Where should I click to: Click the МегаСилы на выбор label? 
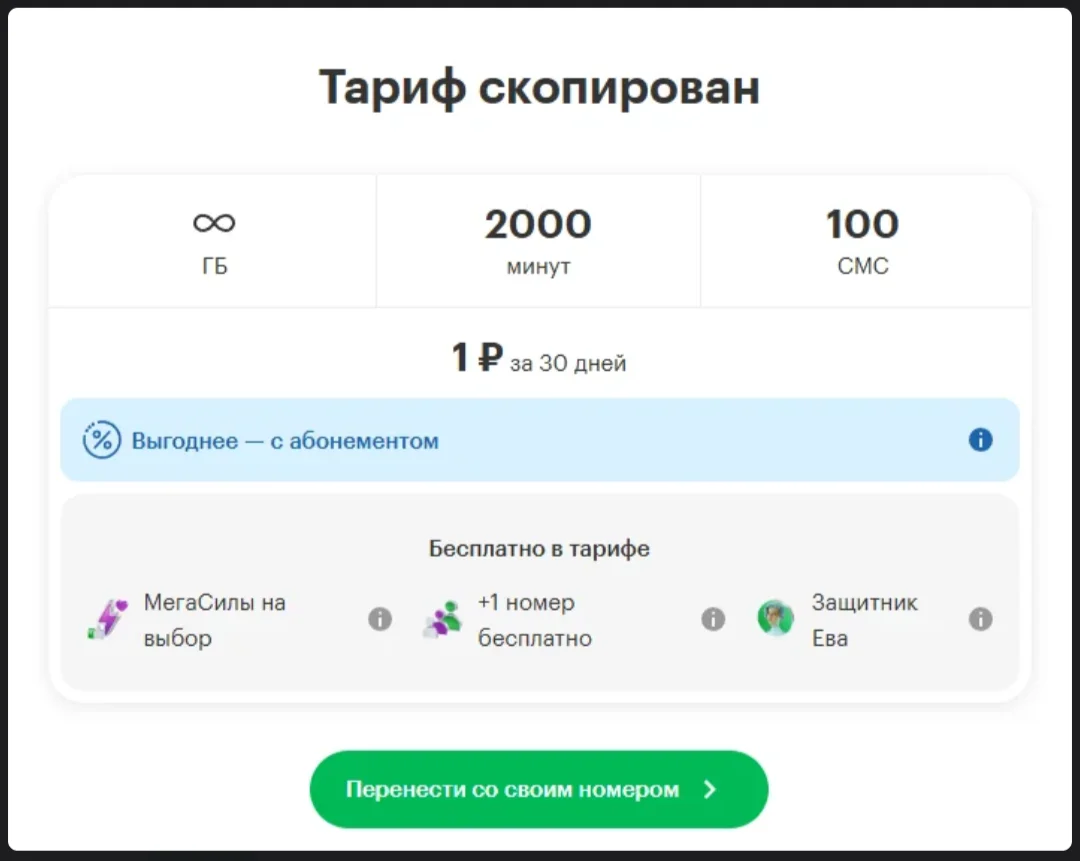tap(214, 620)
